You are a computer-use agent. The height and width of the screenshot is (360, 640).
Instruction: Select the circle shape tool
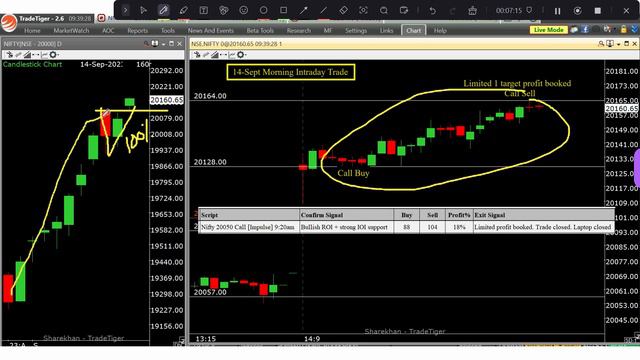[x=264, y=10]
